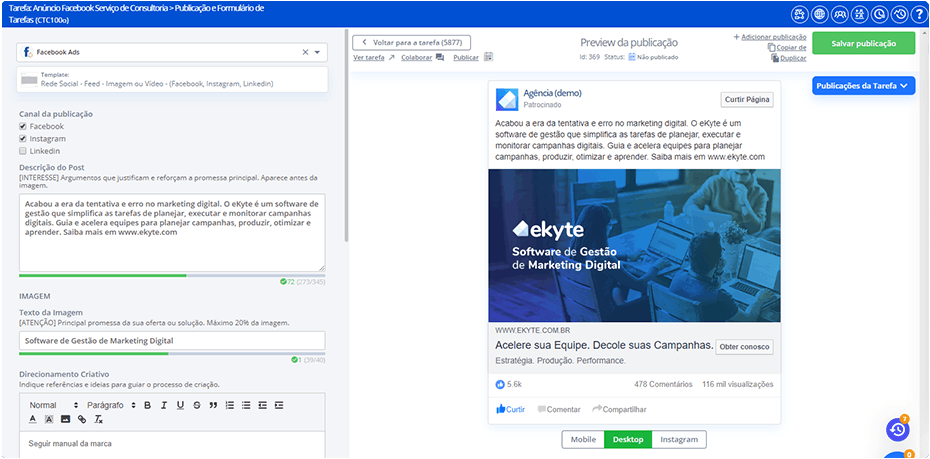Open the Facebook Ads dropdown arrow
Image resolution: width=930 pixels, height=459 pixels.
(317, 52)
